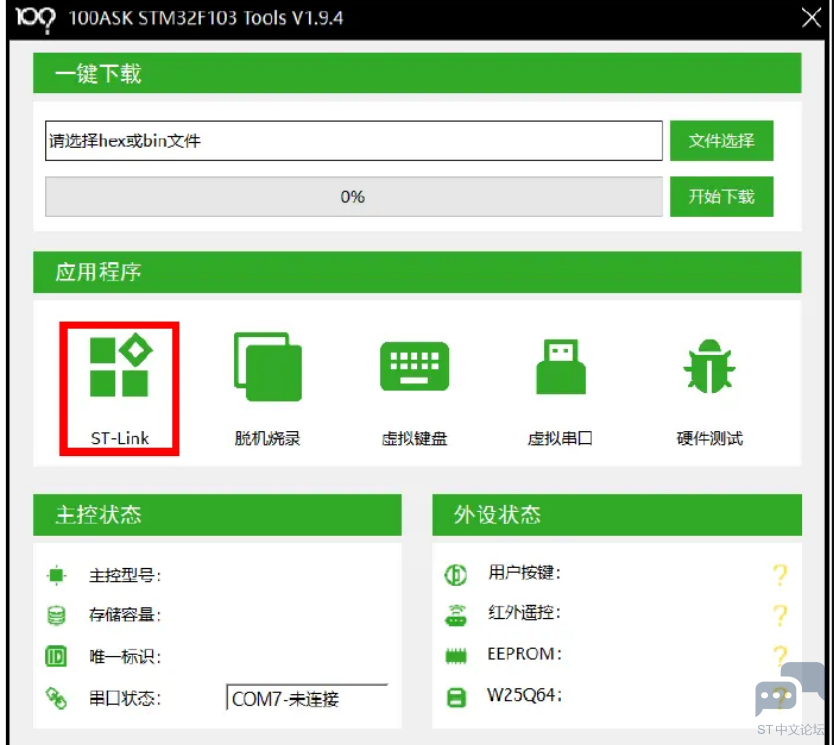834x745 pixels.
Task: Click the question mark status for 用户按键
Action: coord(780,575)
